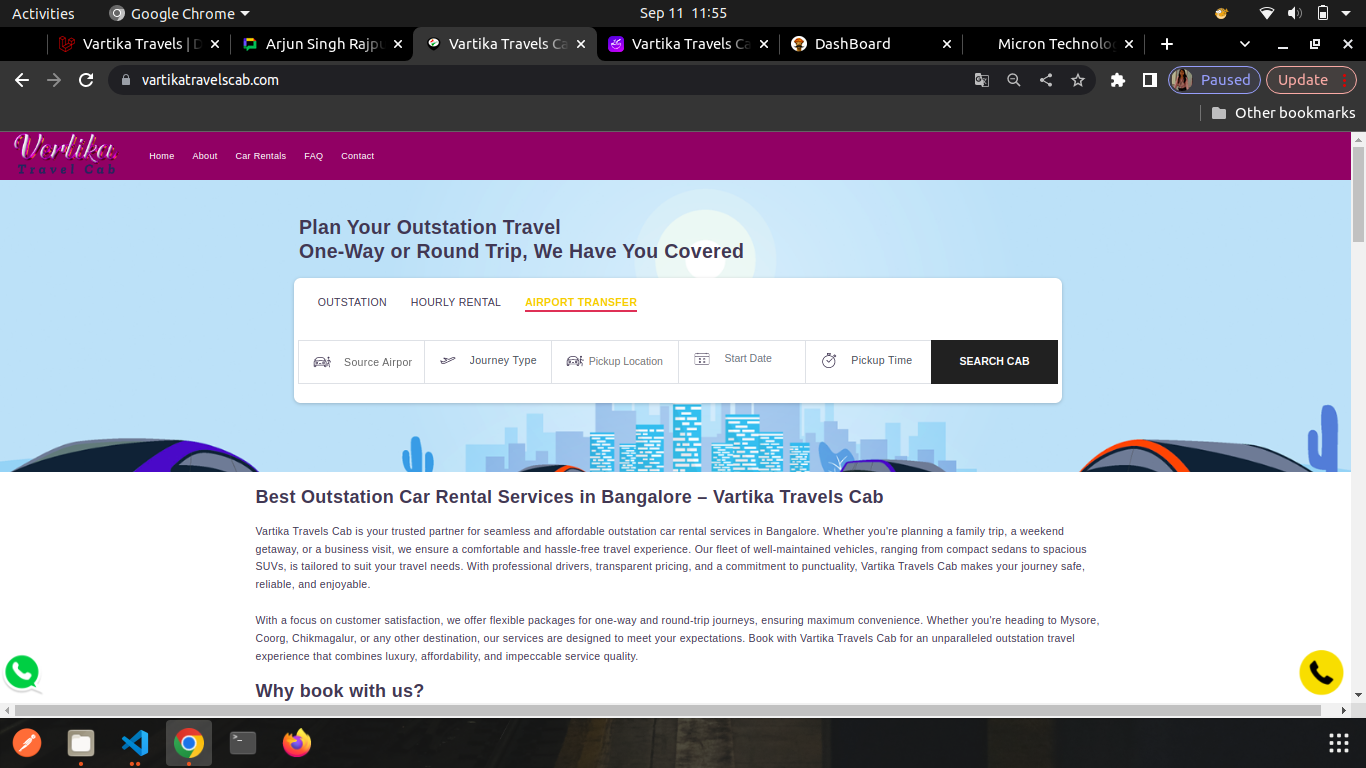Select the Outstation tab
The height and width of the screenshot is (768, 1366).
(352, 302)
